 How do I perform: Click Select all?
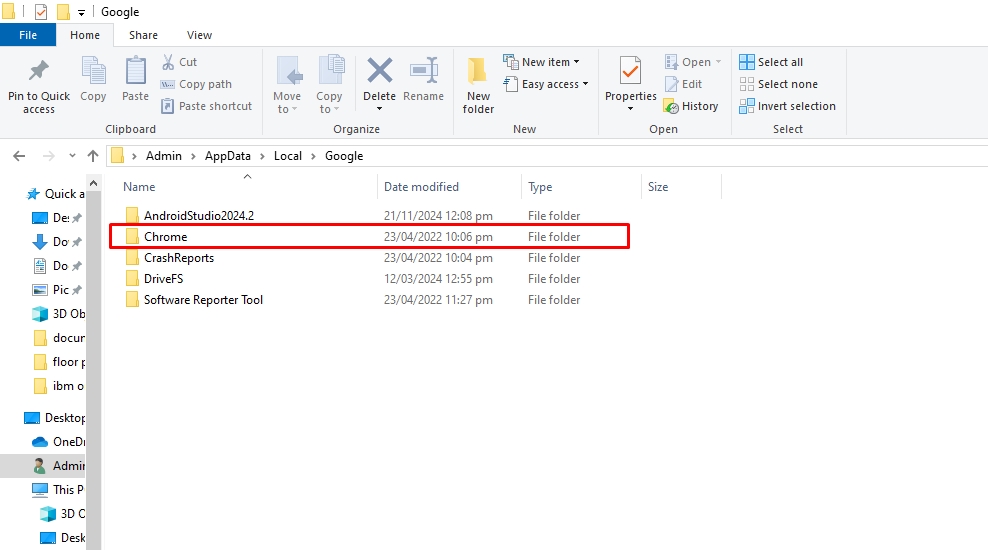point(771,62)
